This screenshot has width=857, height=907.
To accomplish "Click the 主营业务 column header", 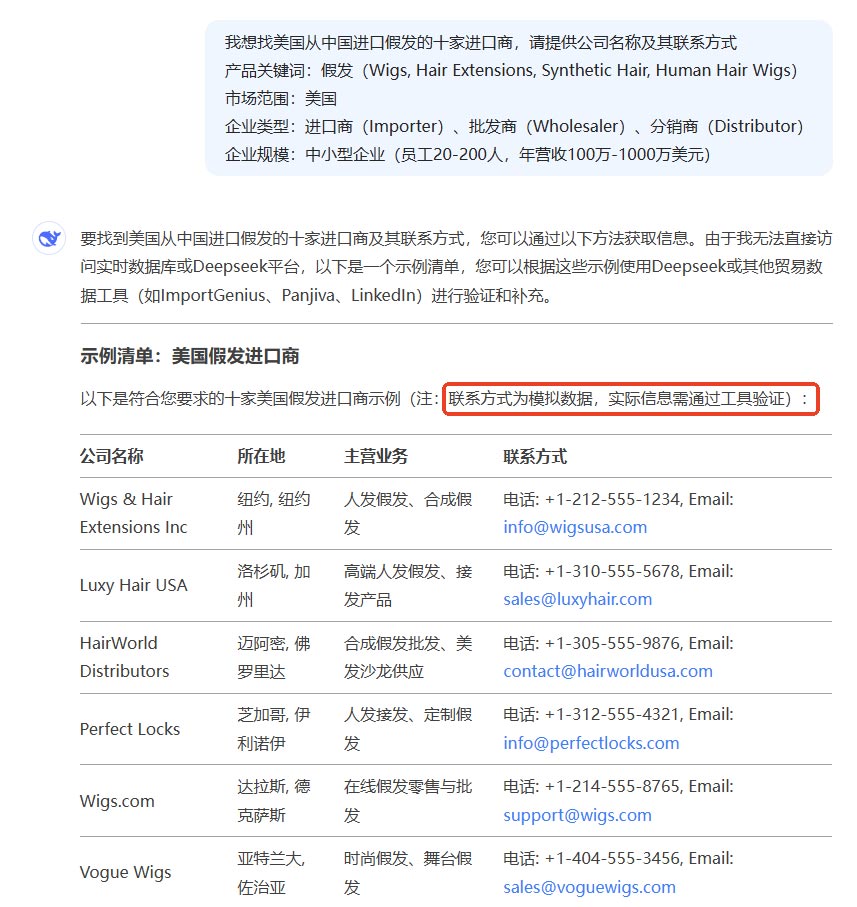I will coord(376,456).
